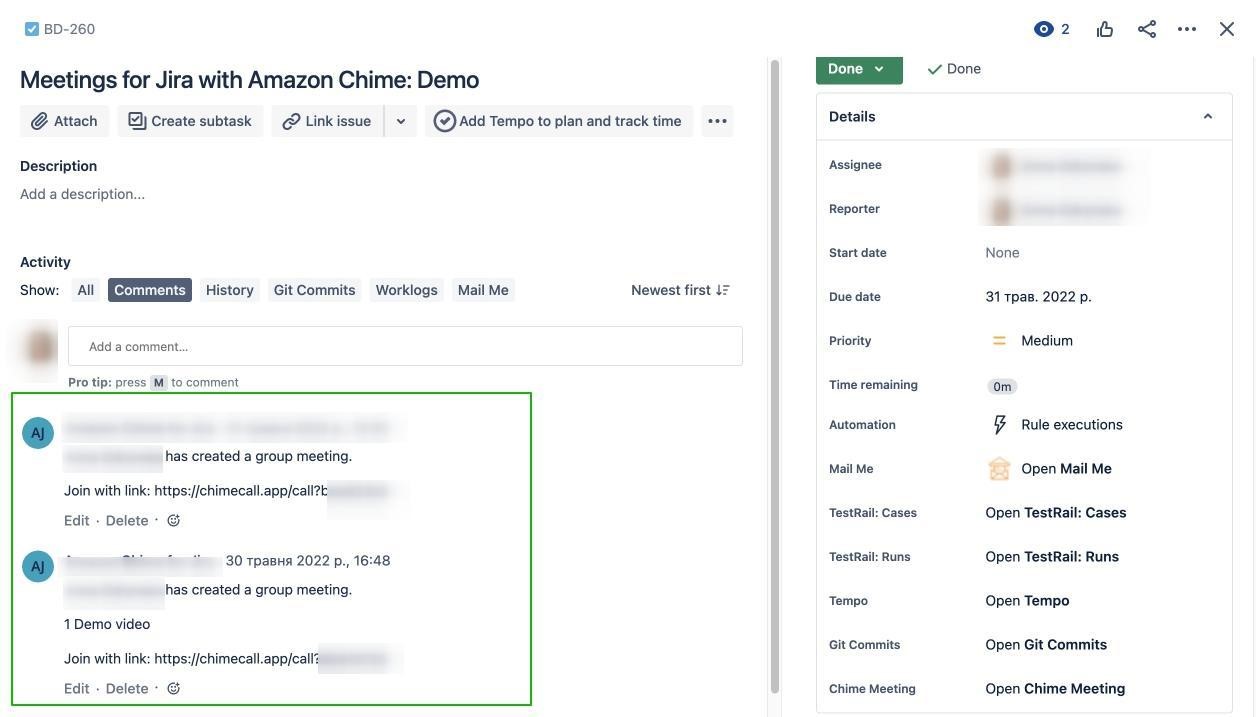Click AJ avatar on 16:48 comment
Image resolution: width=1256 pixels, height=717 pixels.
[x=38, y=566]
